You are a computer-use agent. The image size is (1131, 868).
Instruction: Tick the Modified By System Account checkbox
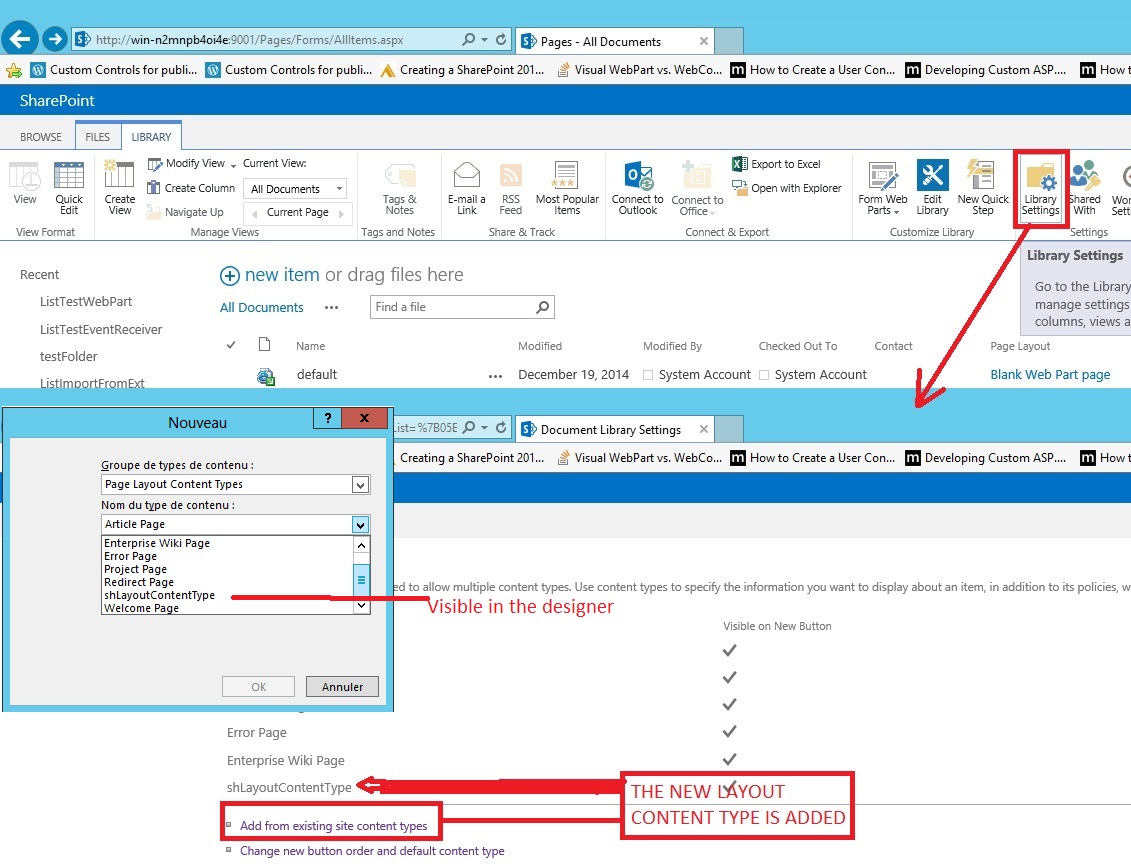point(648,375)
